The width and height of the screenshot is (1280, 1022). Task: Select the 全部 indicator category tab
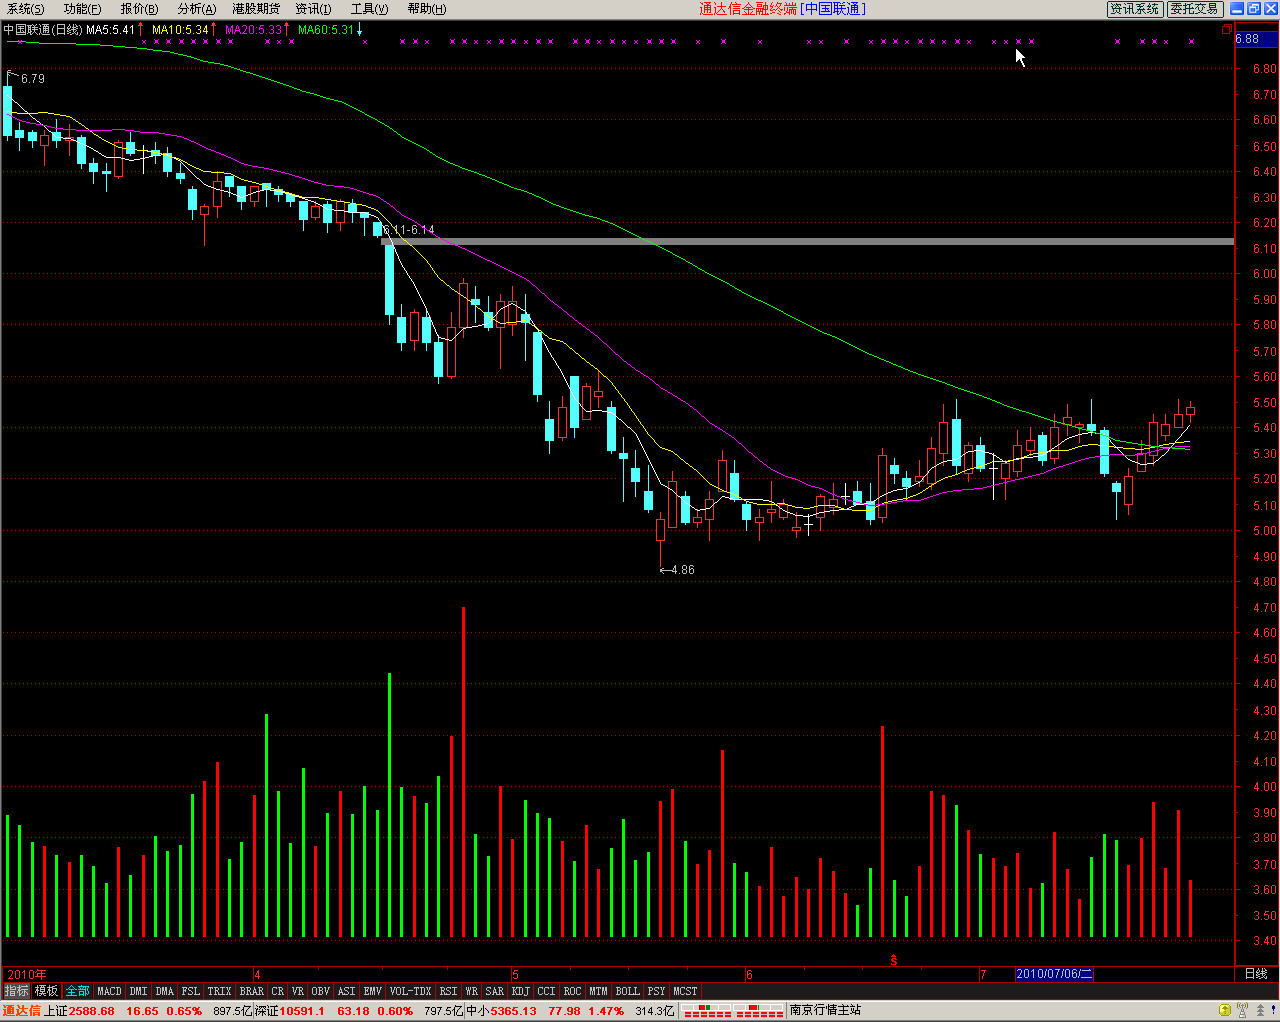(x=78, y=991)
